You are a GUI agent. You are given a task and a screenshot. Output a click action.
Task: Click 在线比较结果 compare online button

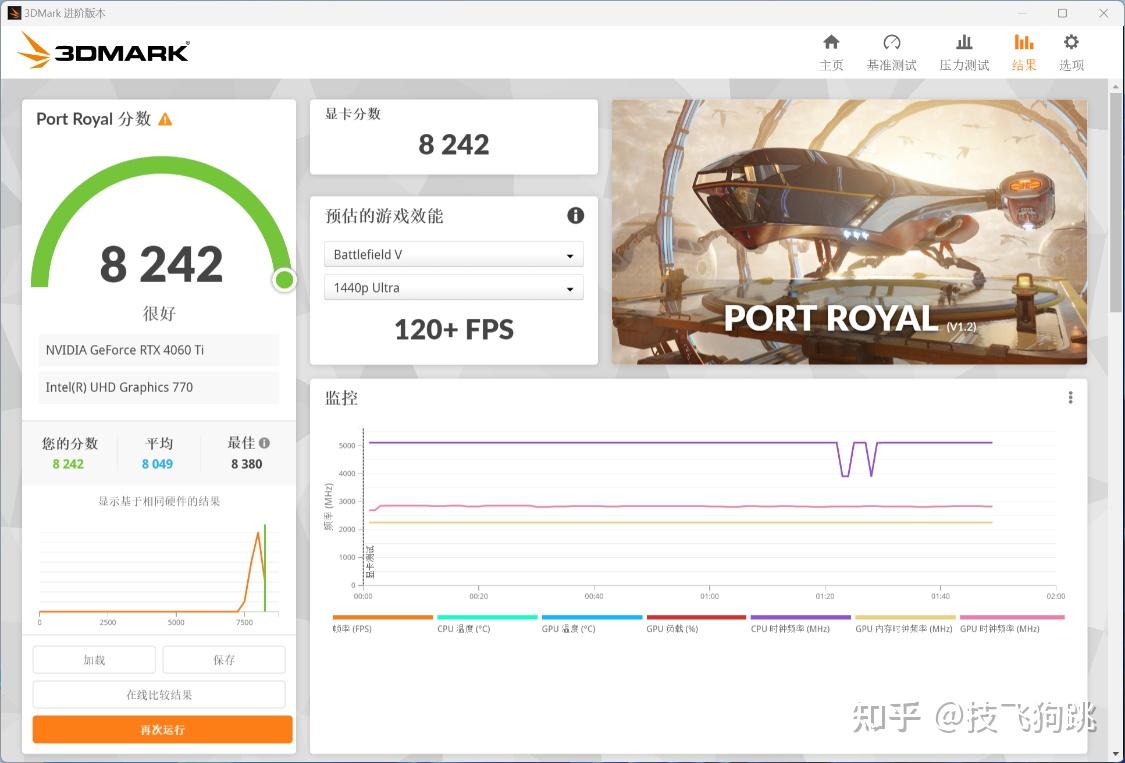pyautogui.click(x=159, y=694)
